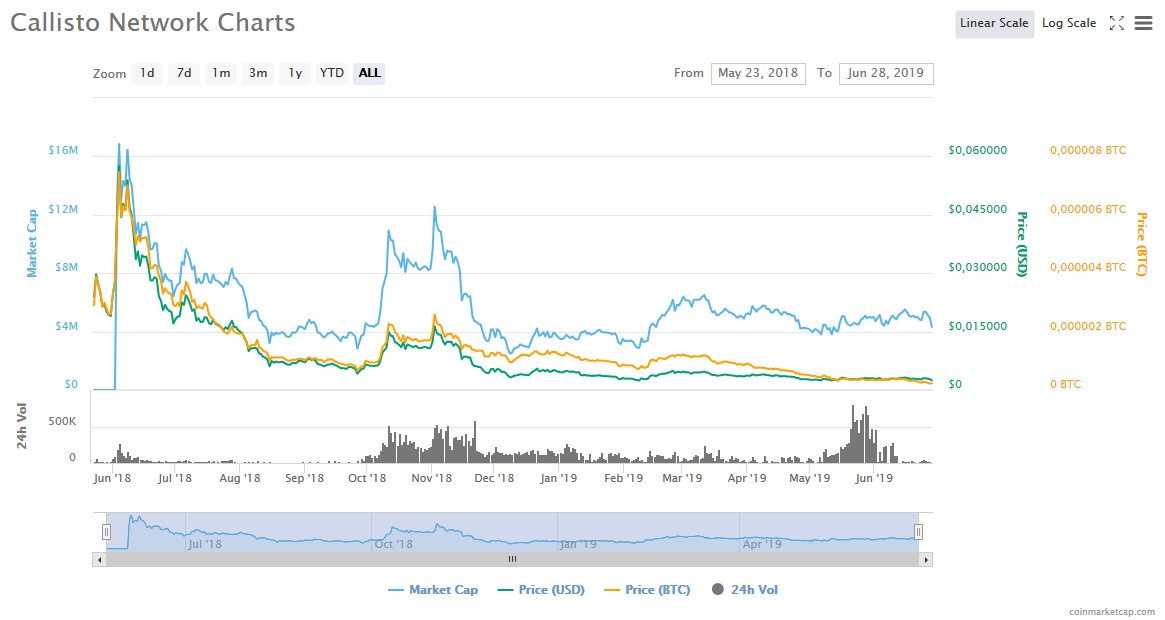This screenshot has width=1165, height=620.
Task: Click the coinmarketcap.com credit link
Action: (x=1112, y=612)
